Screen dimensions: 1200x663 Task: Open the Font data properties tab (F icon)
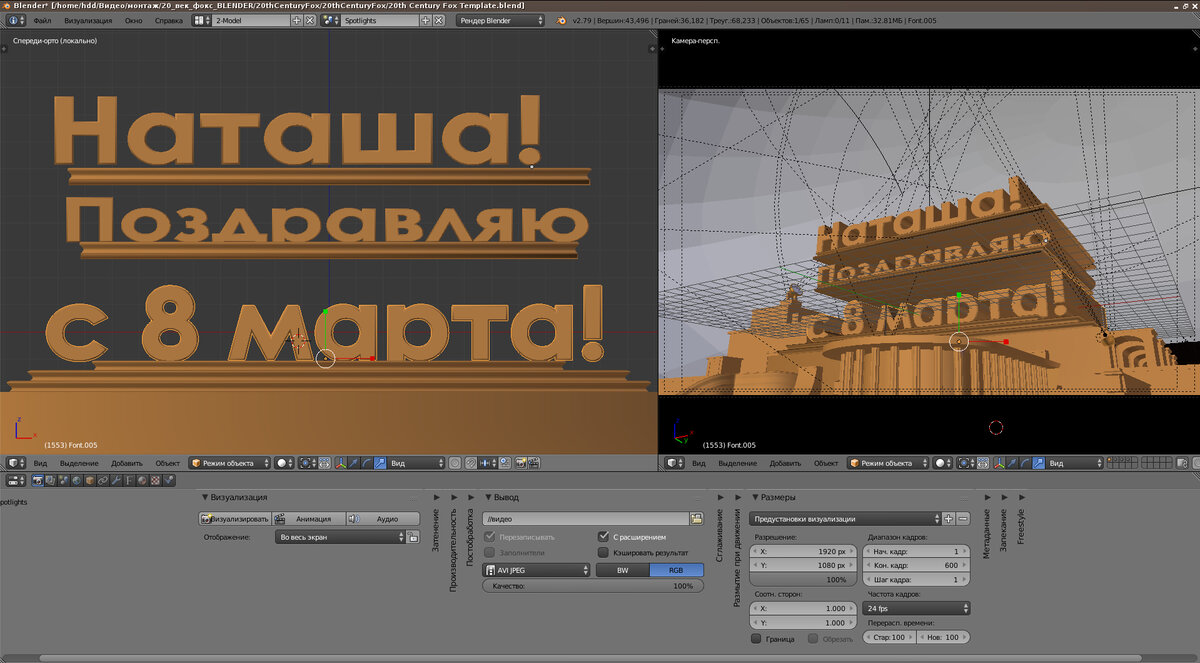(128, 480)
